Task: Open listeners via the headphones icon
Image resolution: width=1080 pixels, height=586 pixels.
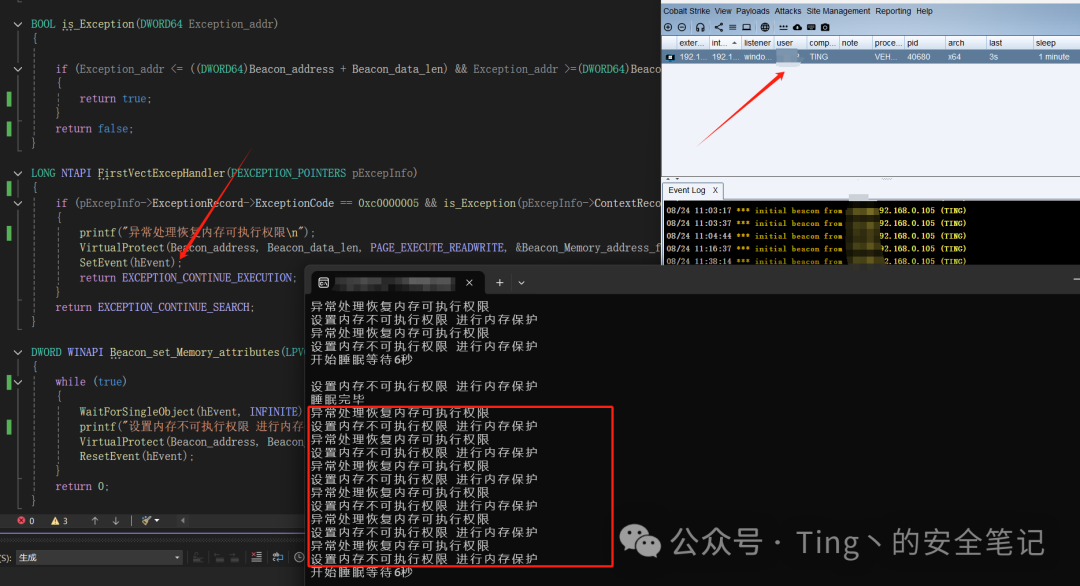Action: (700, 28)
